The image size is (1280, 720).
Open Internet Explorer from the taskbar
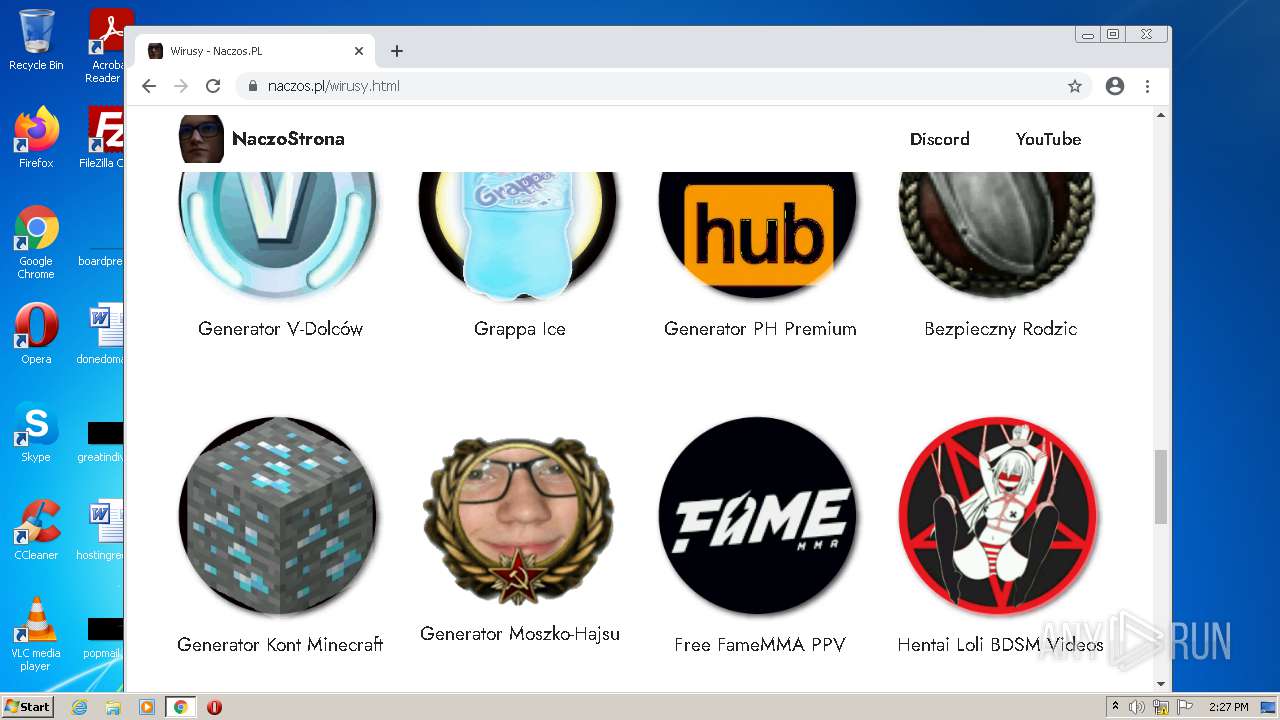click(79, 707)
